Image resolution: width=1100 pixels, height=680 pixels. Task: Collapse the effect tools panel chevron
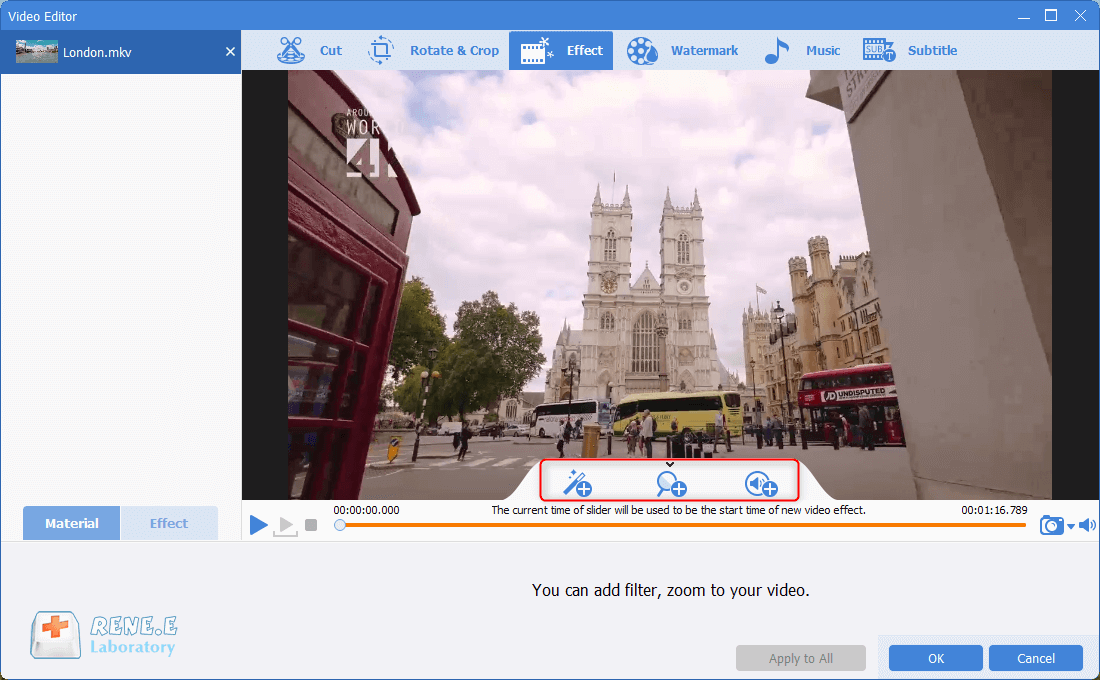[x=670, y=464]
